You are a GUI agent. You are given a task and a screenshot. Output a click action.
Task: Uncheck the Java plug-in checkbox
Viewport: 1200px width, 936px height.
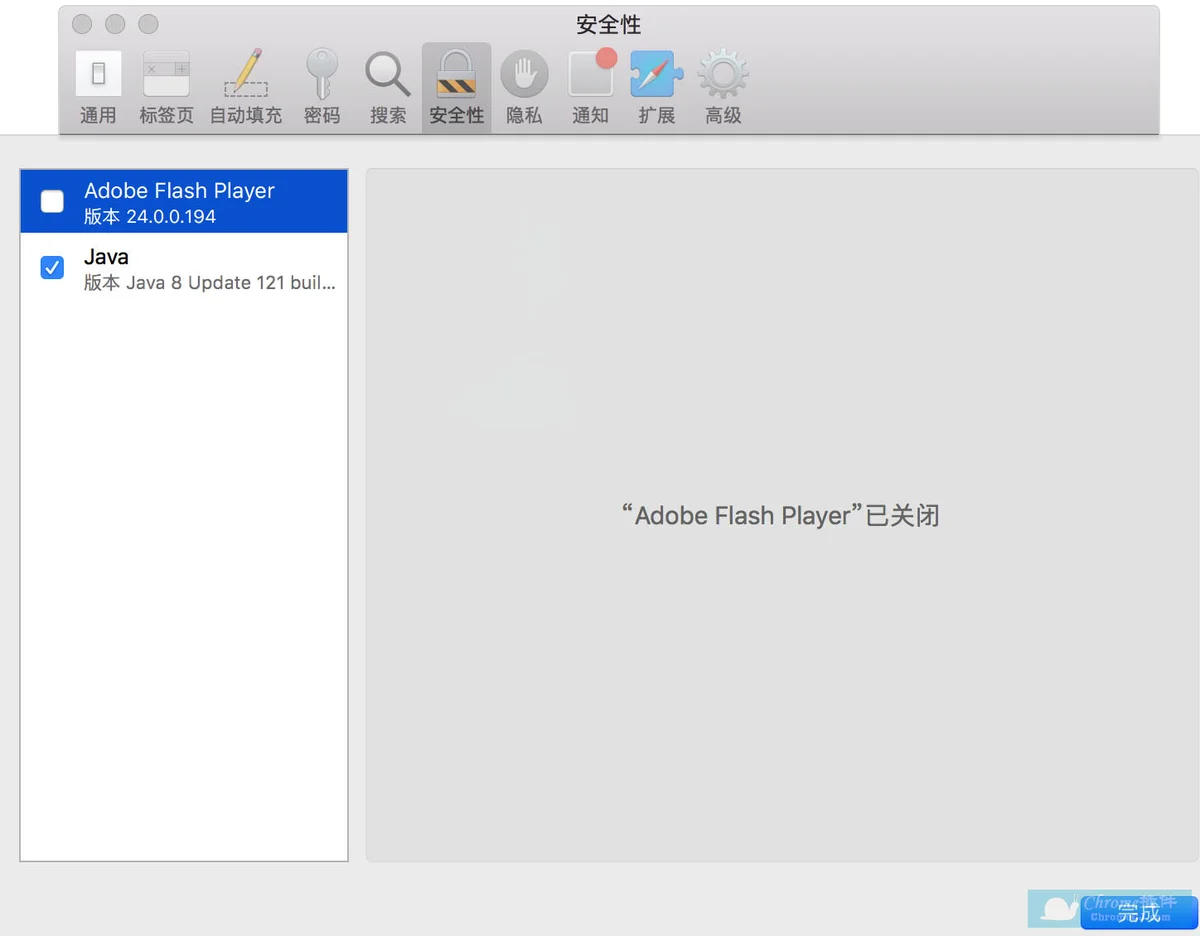pyautogui.click(x=52, y=268)
